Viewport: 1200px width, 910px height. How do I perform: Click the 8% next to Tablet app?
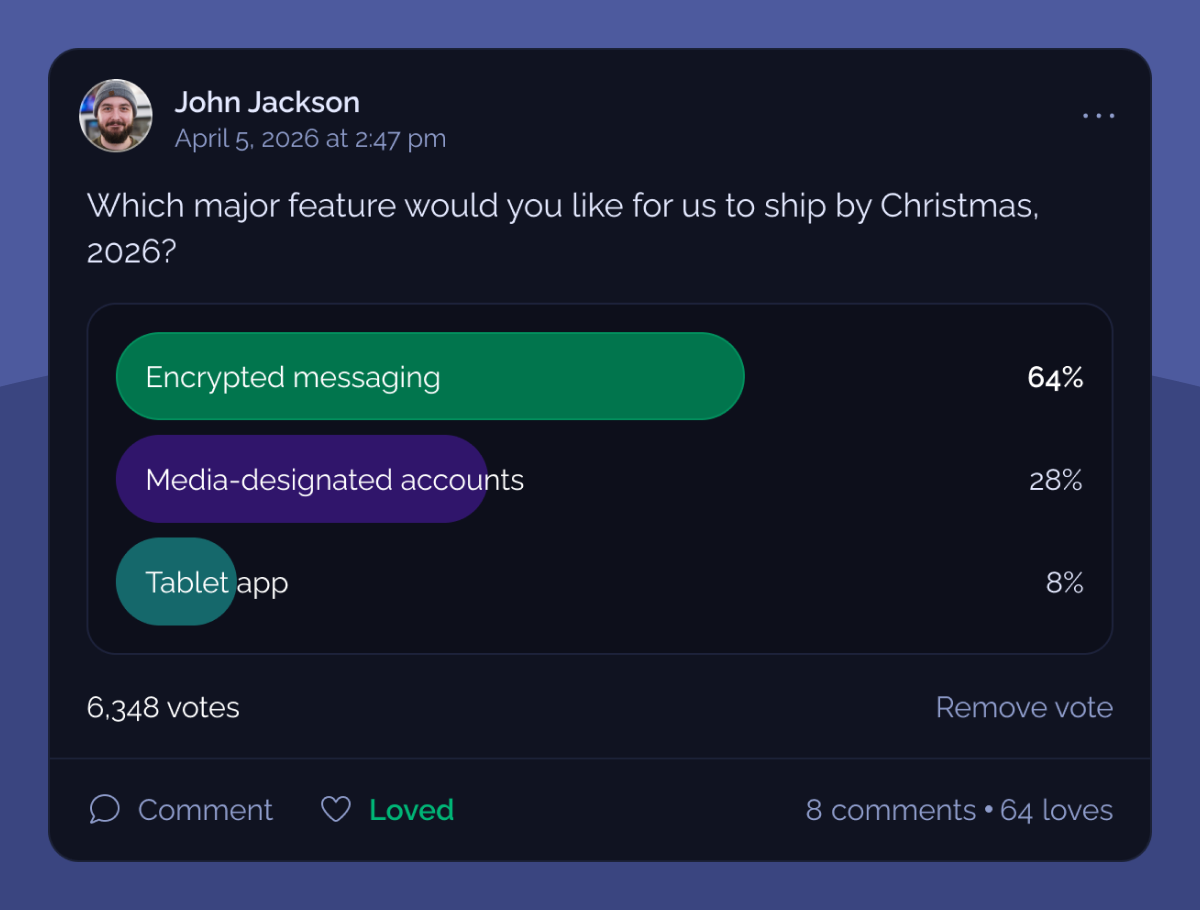click(1064, 582)
